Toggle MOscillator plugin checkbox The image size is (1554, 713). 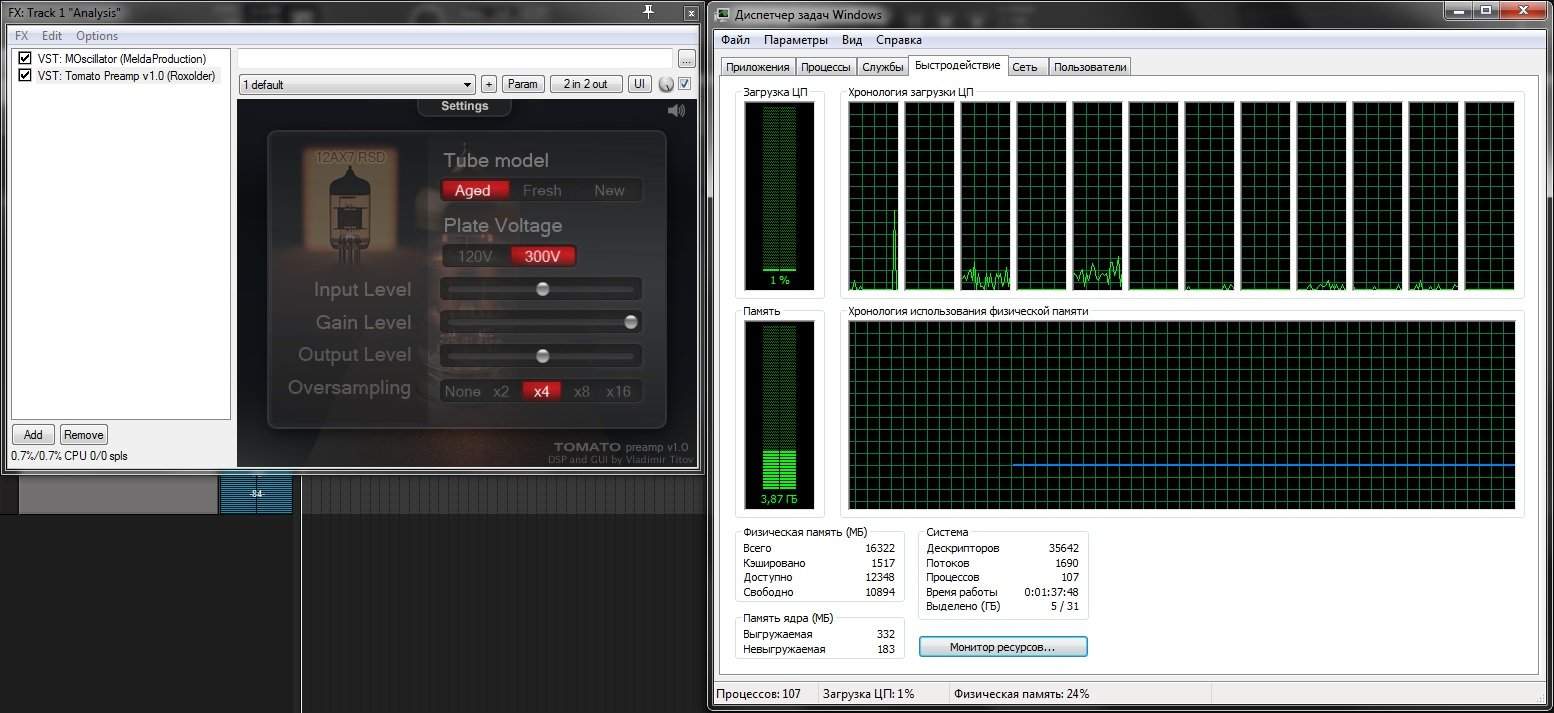click(25, 59)
